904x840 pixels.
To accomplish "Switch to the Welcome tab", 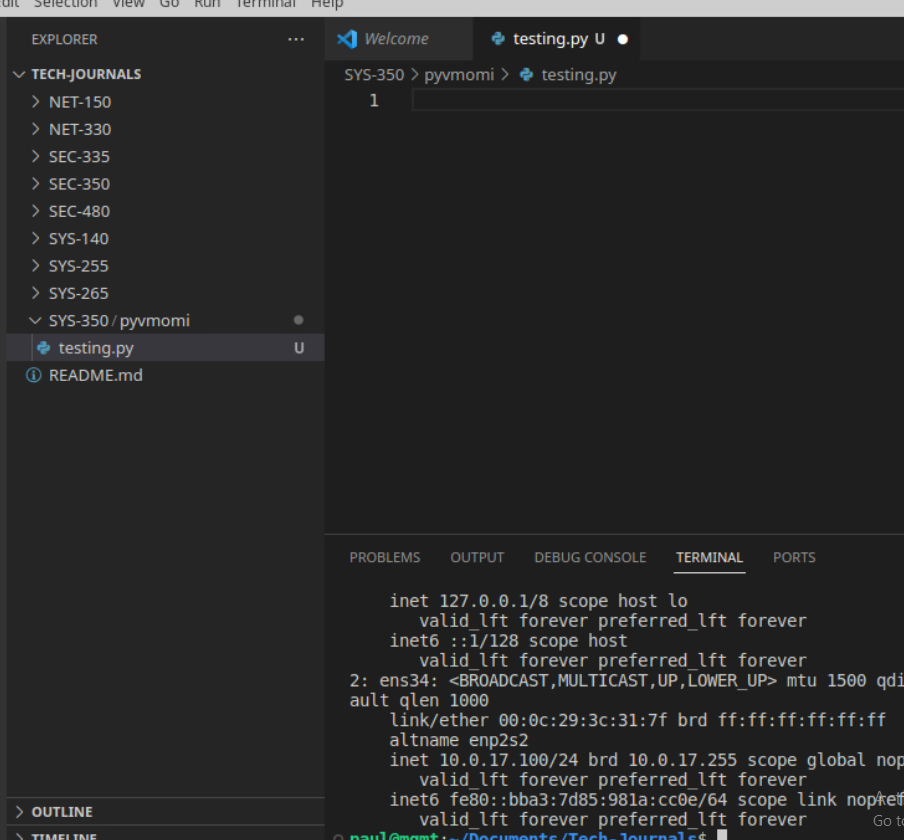I will [396, 39].
